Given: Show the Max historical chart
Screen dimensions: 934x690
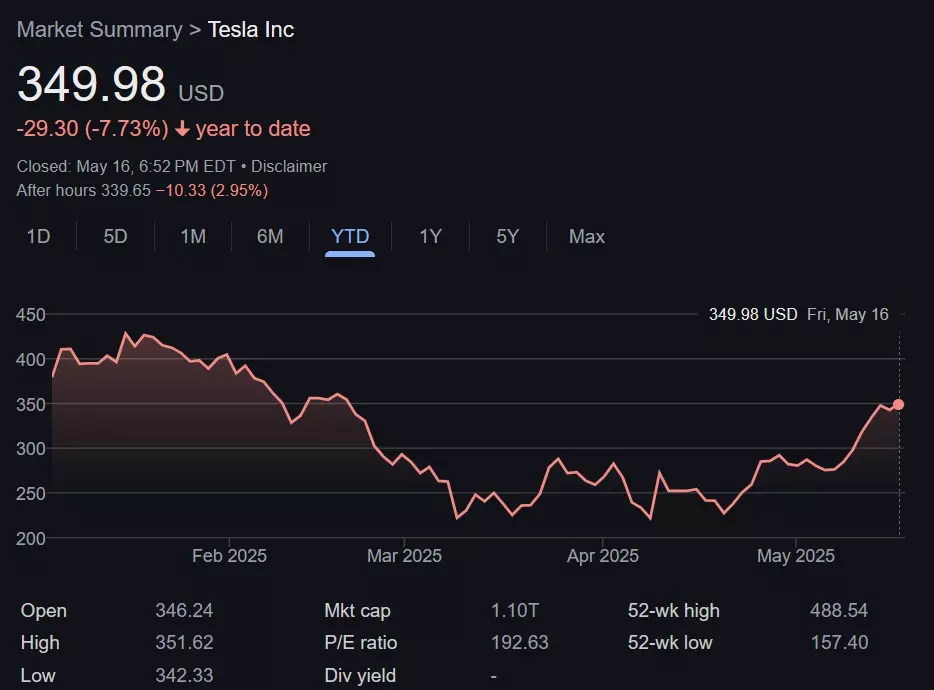Looking at the screenshot, I should [586, 237].
